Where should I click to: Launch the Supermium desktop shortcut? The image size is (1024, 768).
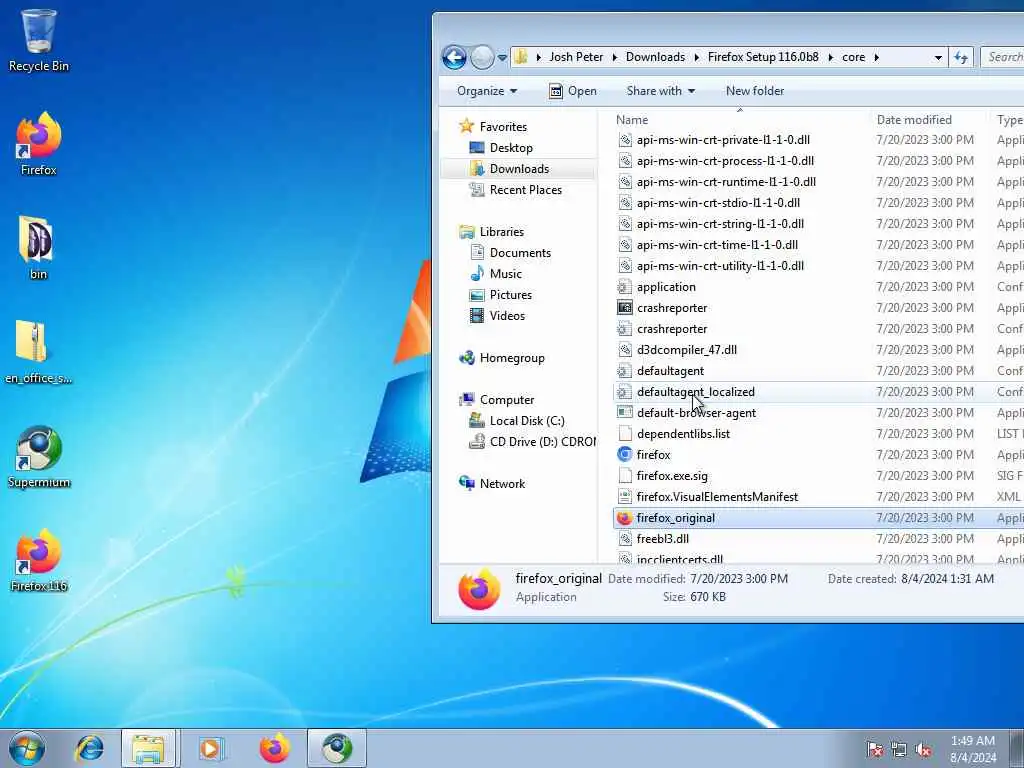pyautogui.click(x=39, y=456)
